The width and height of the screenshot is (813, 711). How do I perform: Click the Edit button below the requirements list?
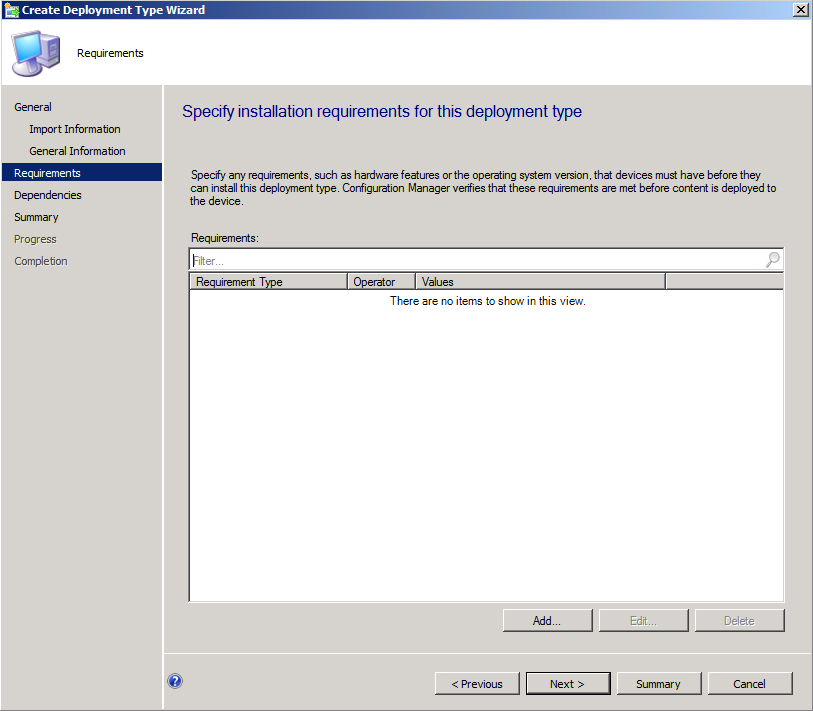point(643,620)
